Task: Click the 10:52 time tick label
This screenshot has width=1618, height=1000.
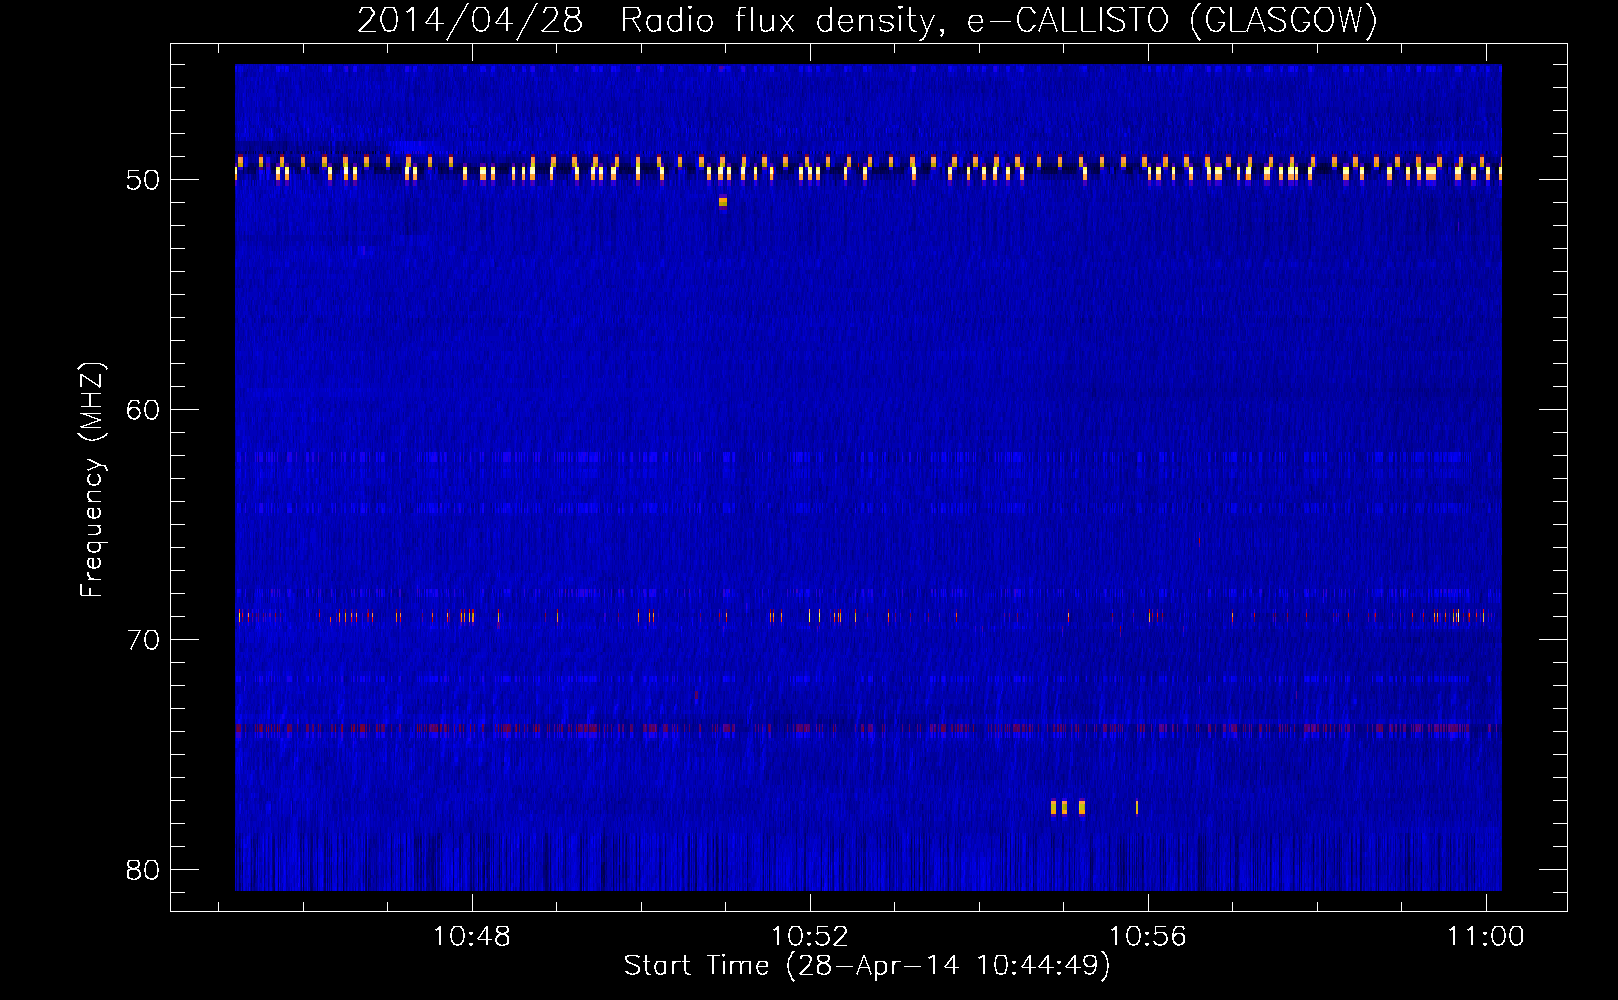Action: (809, 936)
